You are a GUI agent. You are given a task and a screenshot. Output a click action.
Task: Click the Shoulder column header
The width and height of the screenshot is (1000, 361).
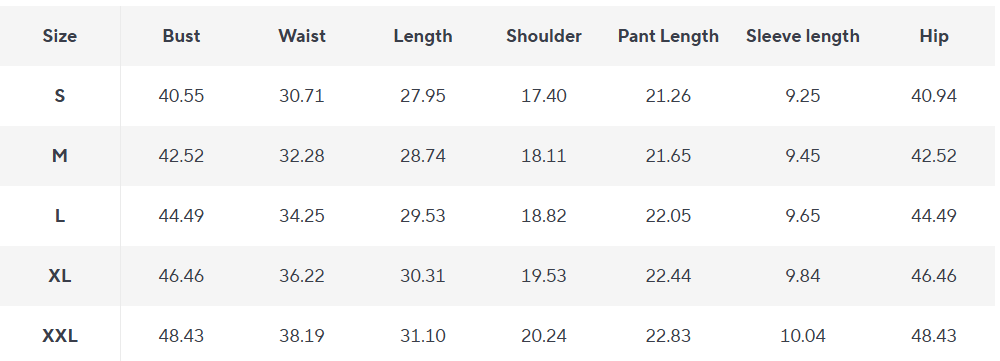pyautogui.click(x=543, y=36)
